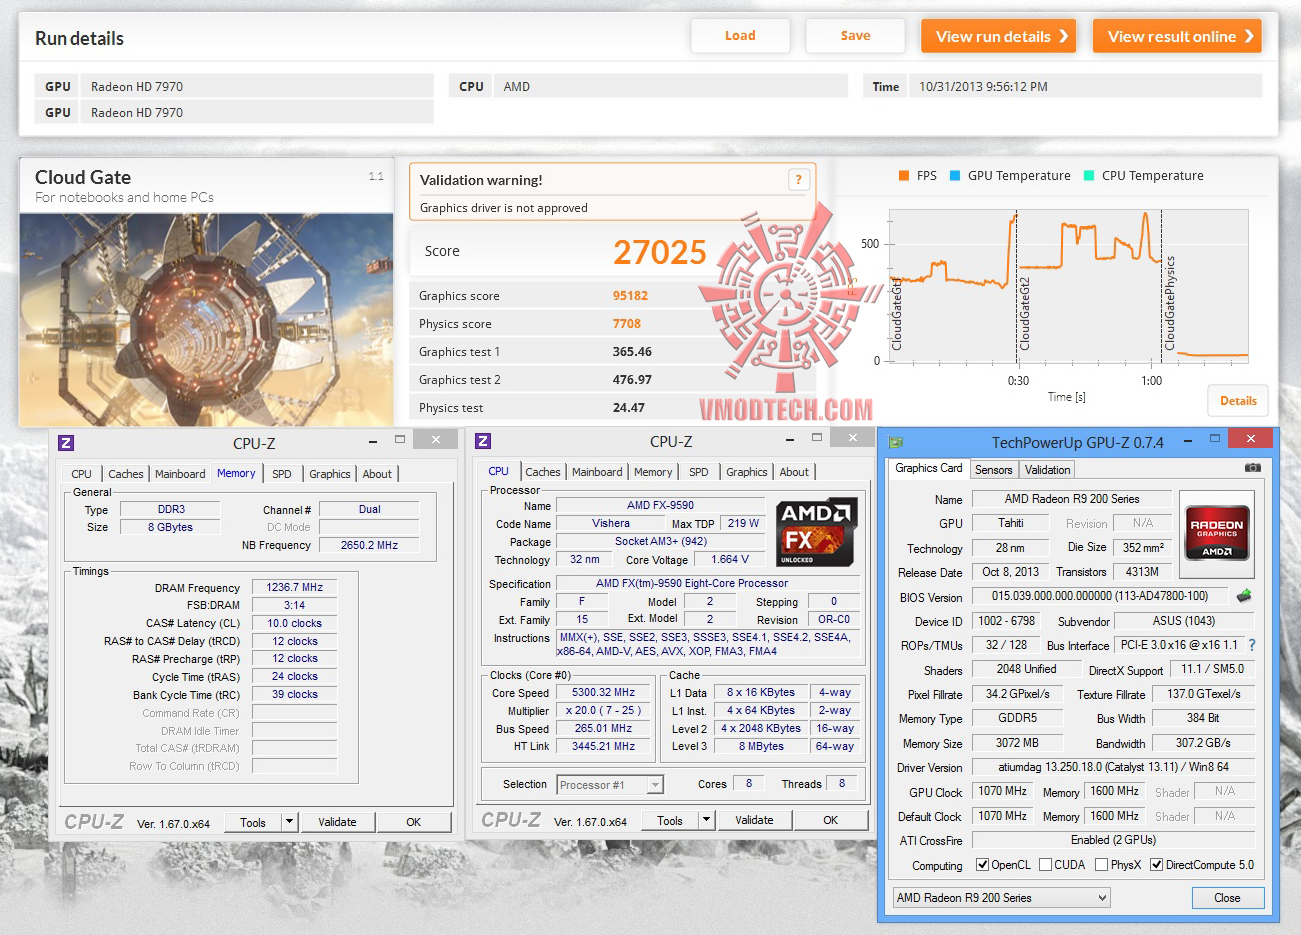This screenshot has height=935, width=1301.
Task: Click the Close button in GPU-Z
Action: [1227, 898]
